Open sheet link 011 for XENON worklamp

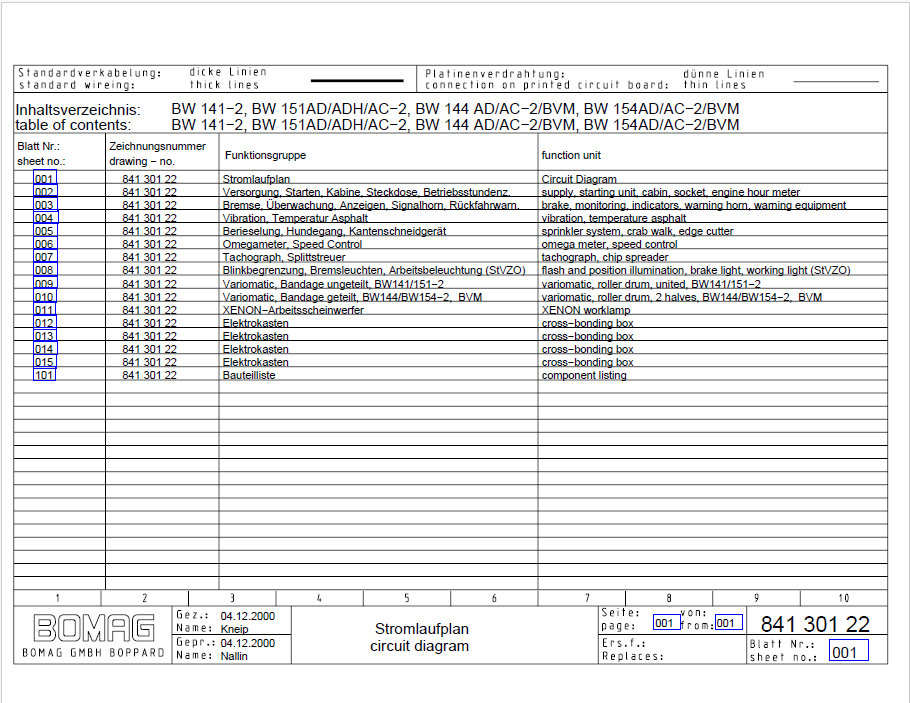45,309
